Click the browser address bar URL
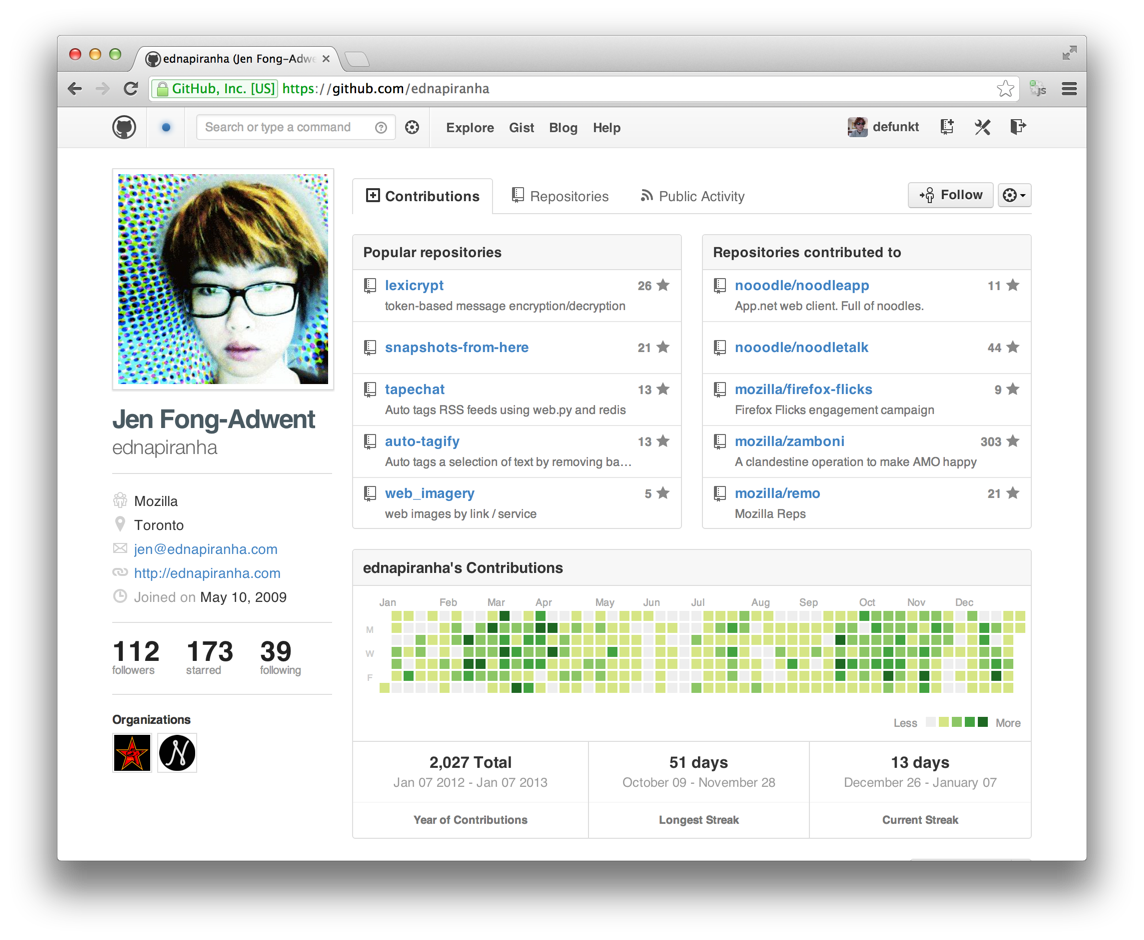Viewport: 1144px width, 940px height. (385, 88)
